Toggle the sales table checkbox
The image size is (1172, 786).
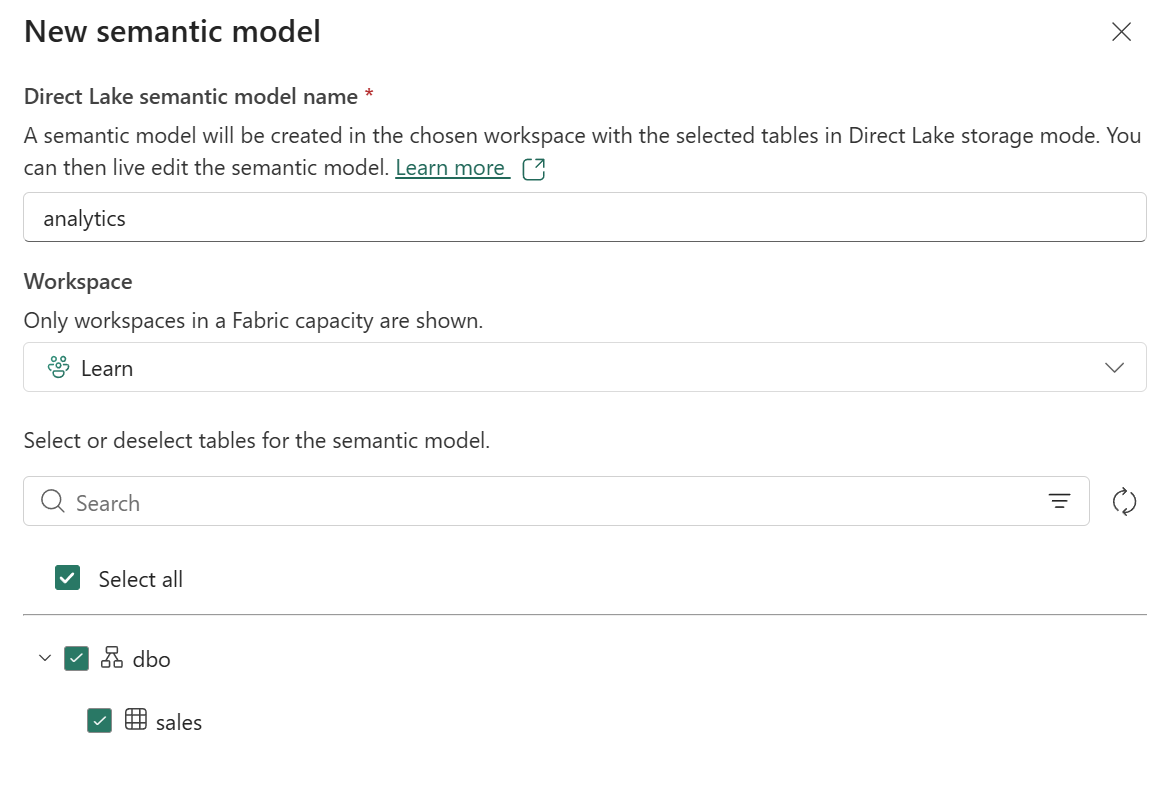click(x=99, y=721)
